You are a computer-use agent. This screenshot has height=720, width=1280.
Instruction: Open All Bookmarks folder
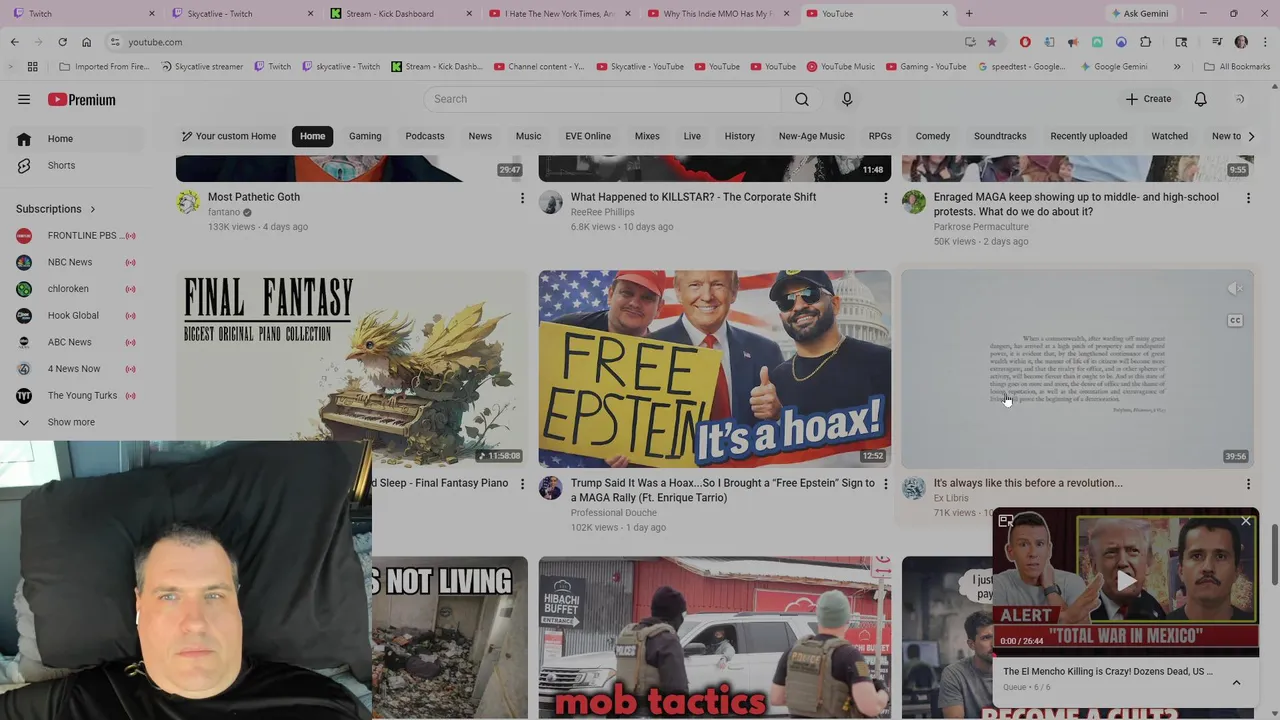(x=1236, y=67)
